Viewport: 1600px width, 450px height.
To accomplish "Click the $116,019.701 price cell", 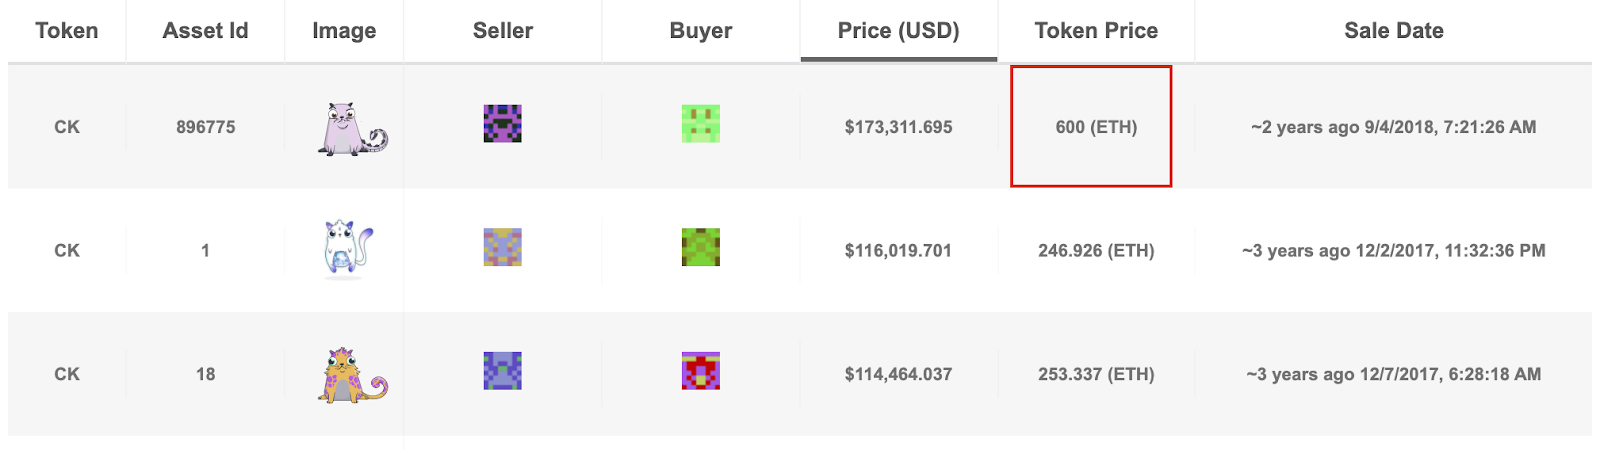I will [x=898, y=251].
